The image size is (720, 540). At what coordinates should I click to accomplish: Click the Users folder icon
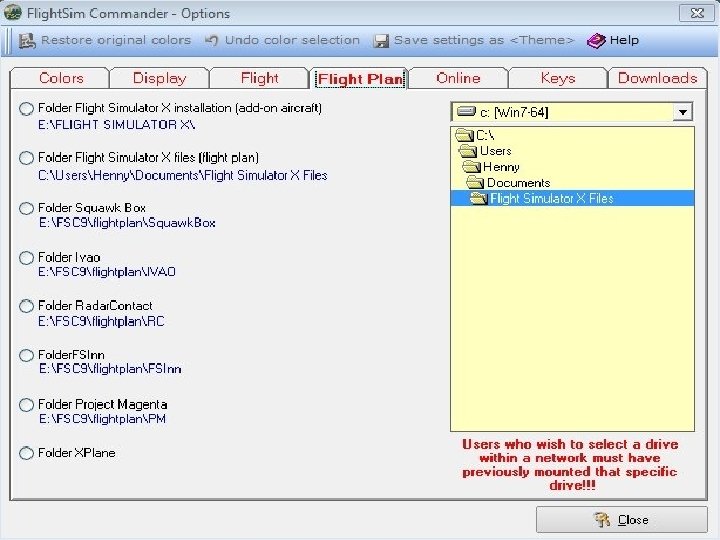coord(468,151)
